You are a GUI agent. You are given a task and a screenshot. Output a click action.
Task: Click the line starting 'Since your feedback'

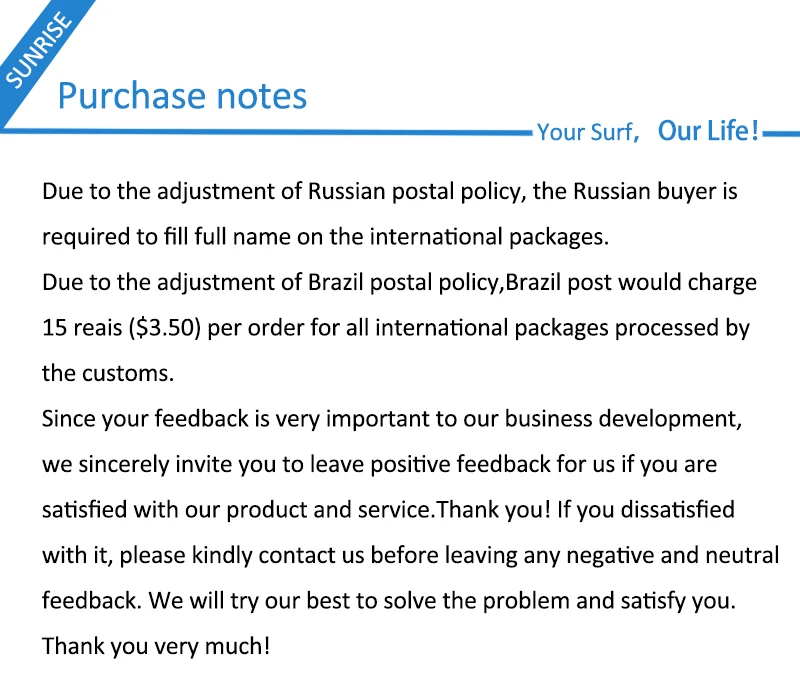point(392,419)
